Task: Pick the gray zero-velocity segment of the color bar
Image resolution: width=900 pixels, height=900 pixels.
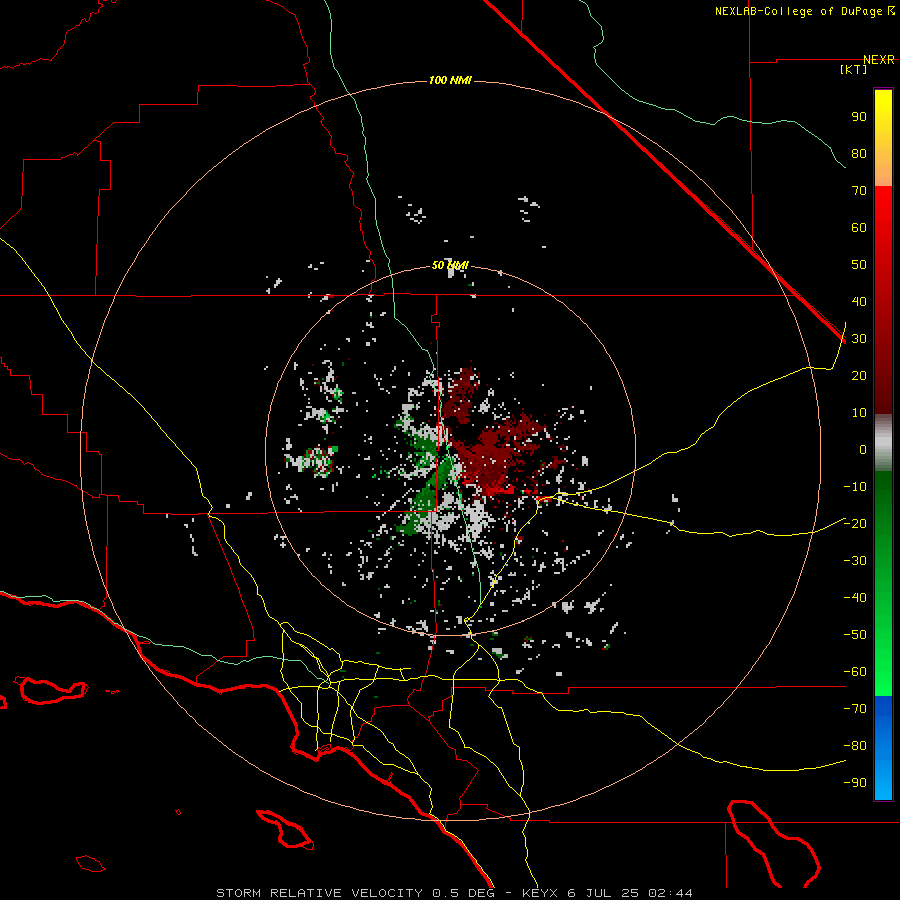Action: [883, 443]
